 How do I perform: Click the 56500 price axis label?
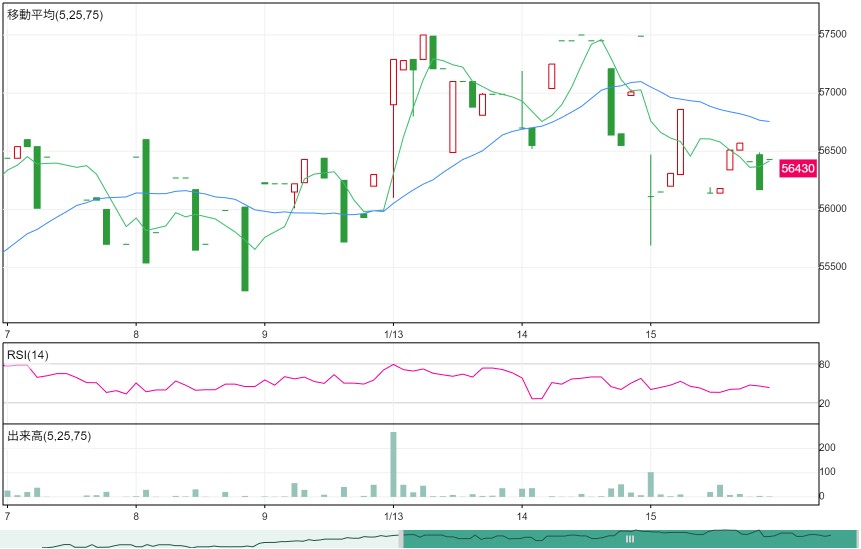[832, 150]
